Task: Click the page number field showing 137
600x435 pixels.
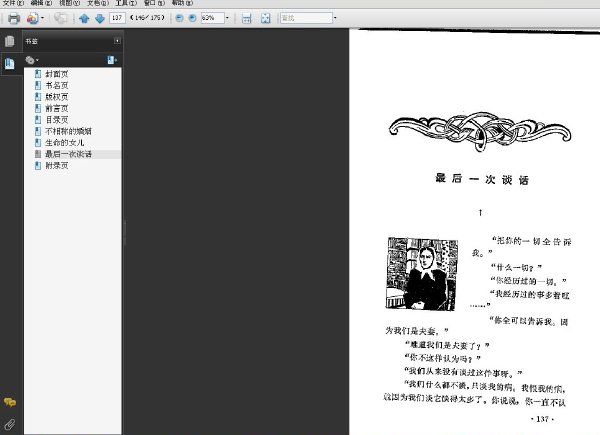Action: coord(117,18)
